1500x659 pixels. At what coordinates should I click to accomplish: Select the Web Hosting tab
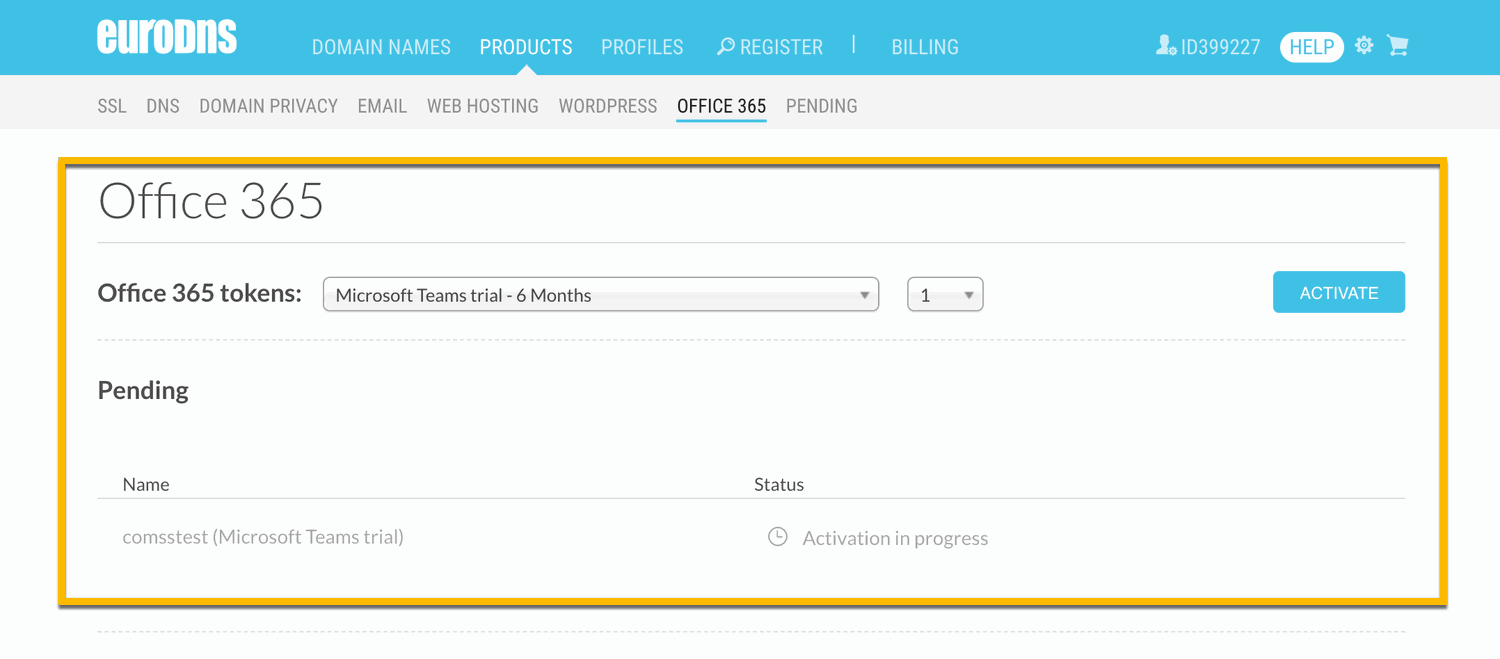483,106
